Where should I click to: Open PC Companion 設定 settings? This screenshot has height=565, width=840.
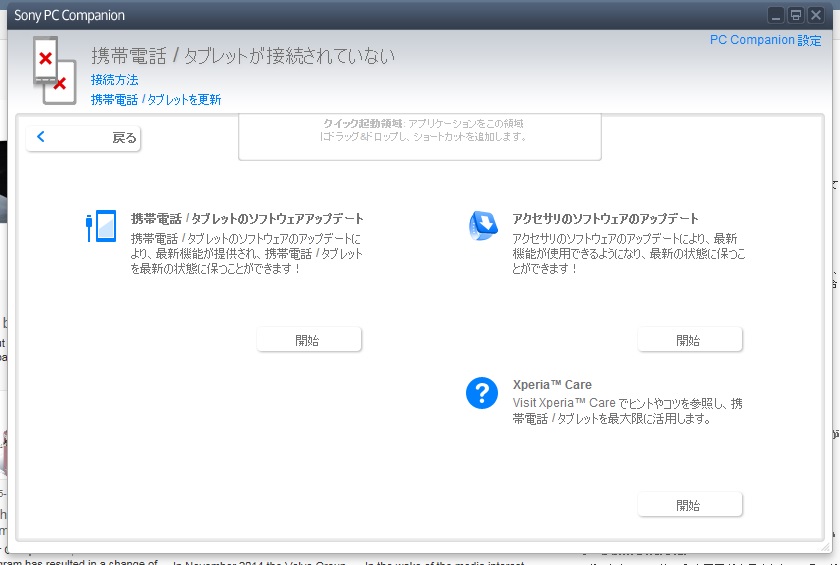coord(765,41)
